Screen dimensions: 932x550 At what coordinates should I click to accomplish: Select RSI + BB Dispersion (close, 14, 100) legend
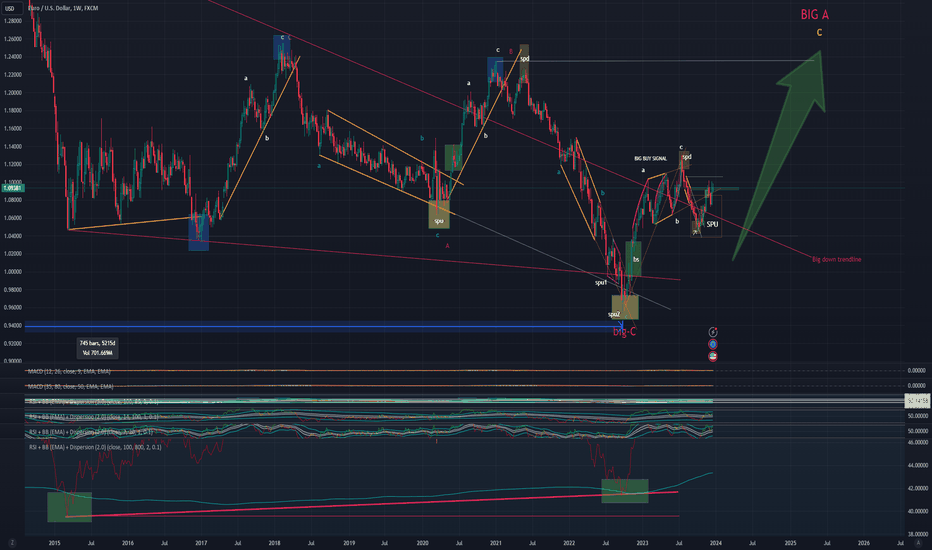click(94, 417)
